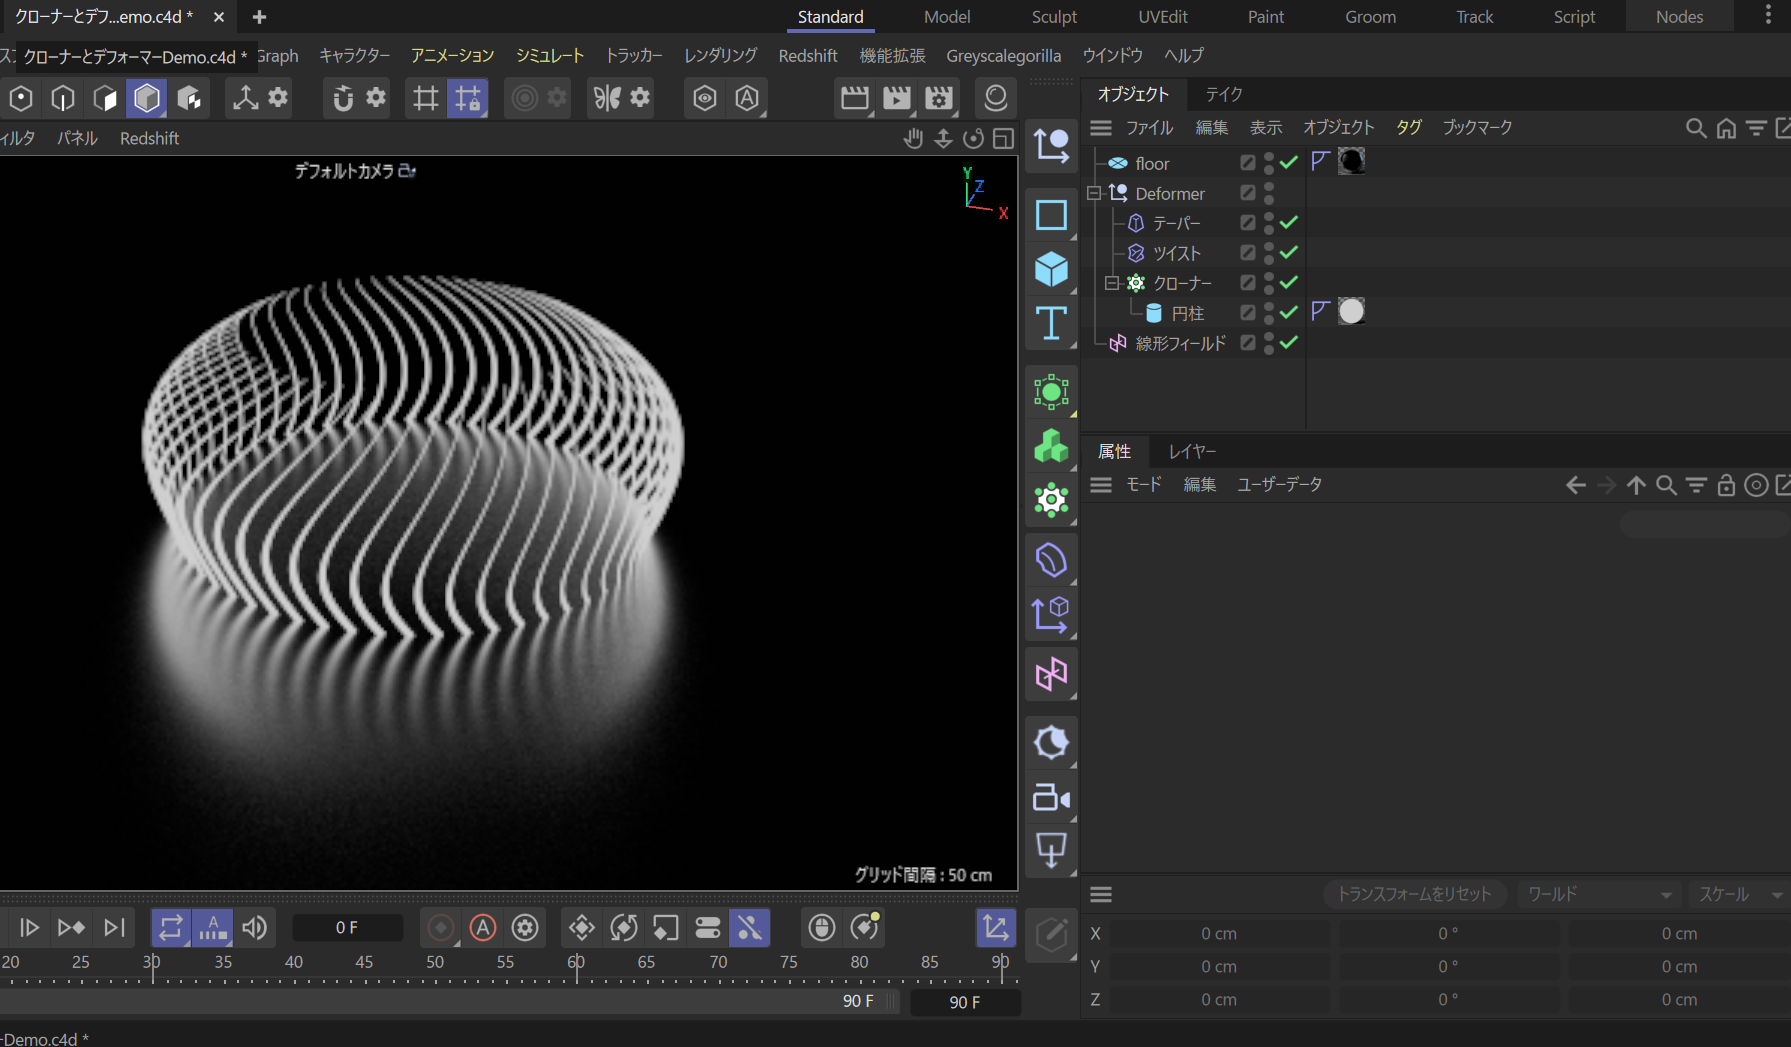The height and width of the screenshot is (1047, 1791).
Task: Render to the Picture Viewer
Action: pos(897,98)
